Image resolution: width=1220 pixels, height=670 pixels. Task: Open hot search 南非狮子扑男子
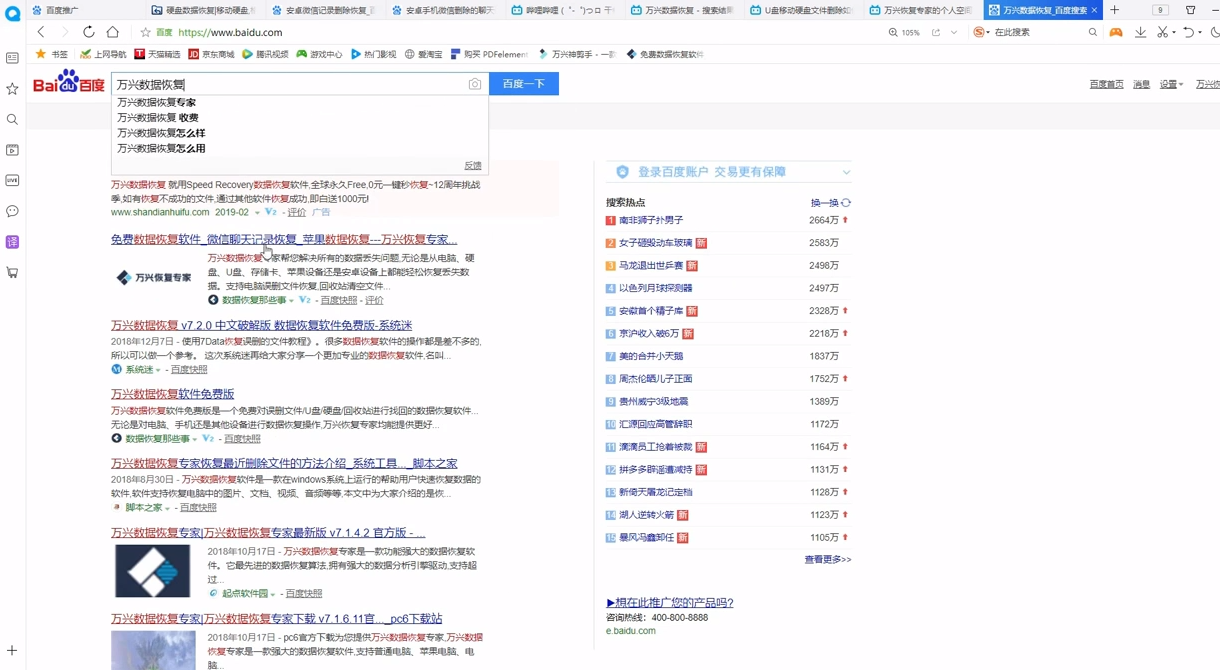(x=651, y=220)
